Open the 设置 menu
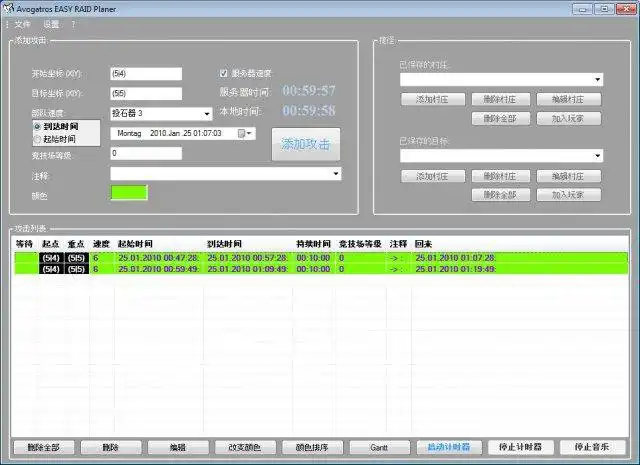The image size is (640, 465). (x=51, y=24)
